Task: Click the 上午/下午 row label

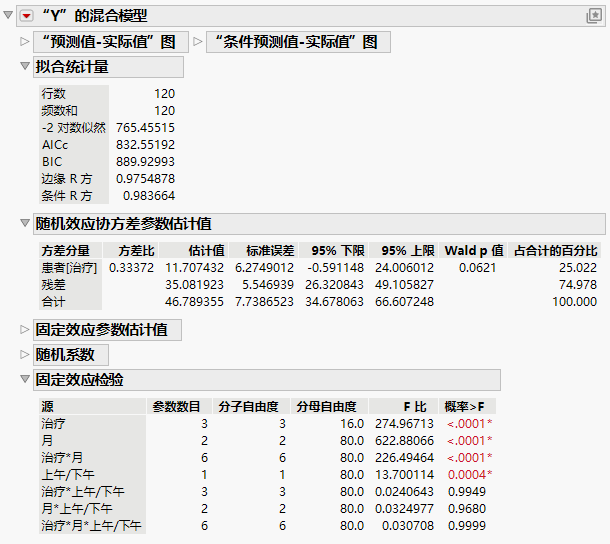Action: pos(68,475)
